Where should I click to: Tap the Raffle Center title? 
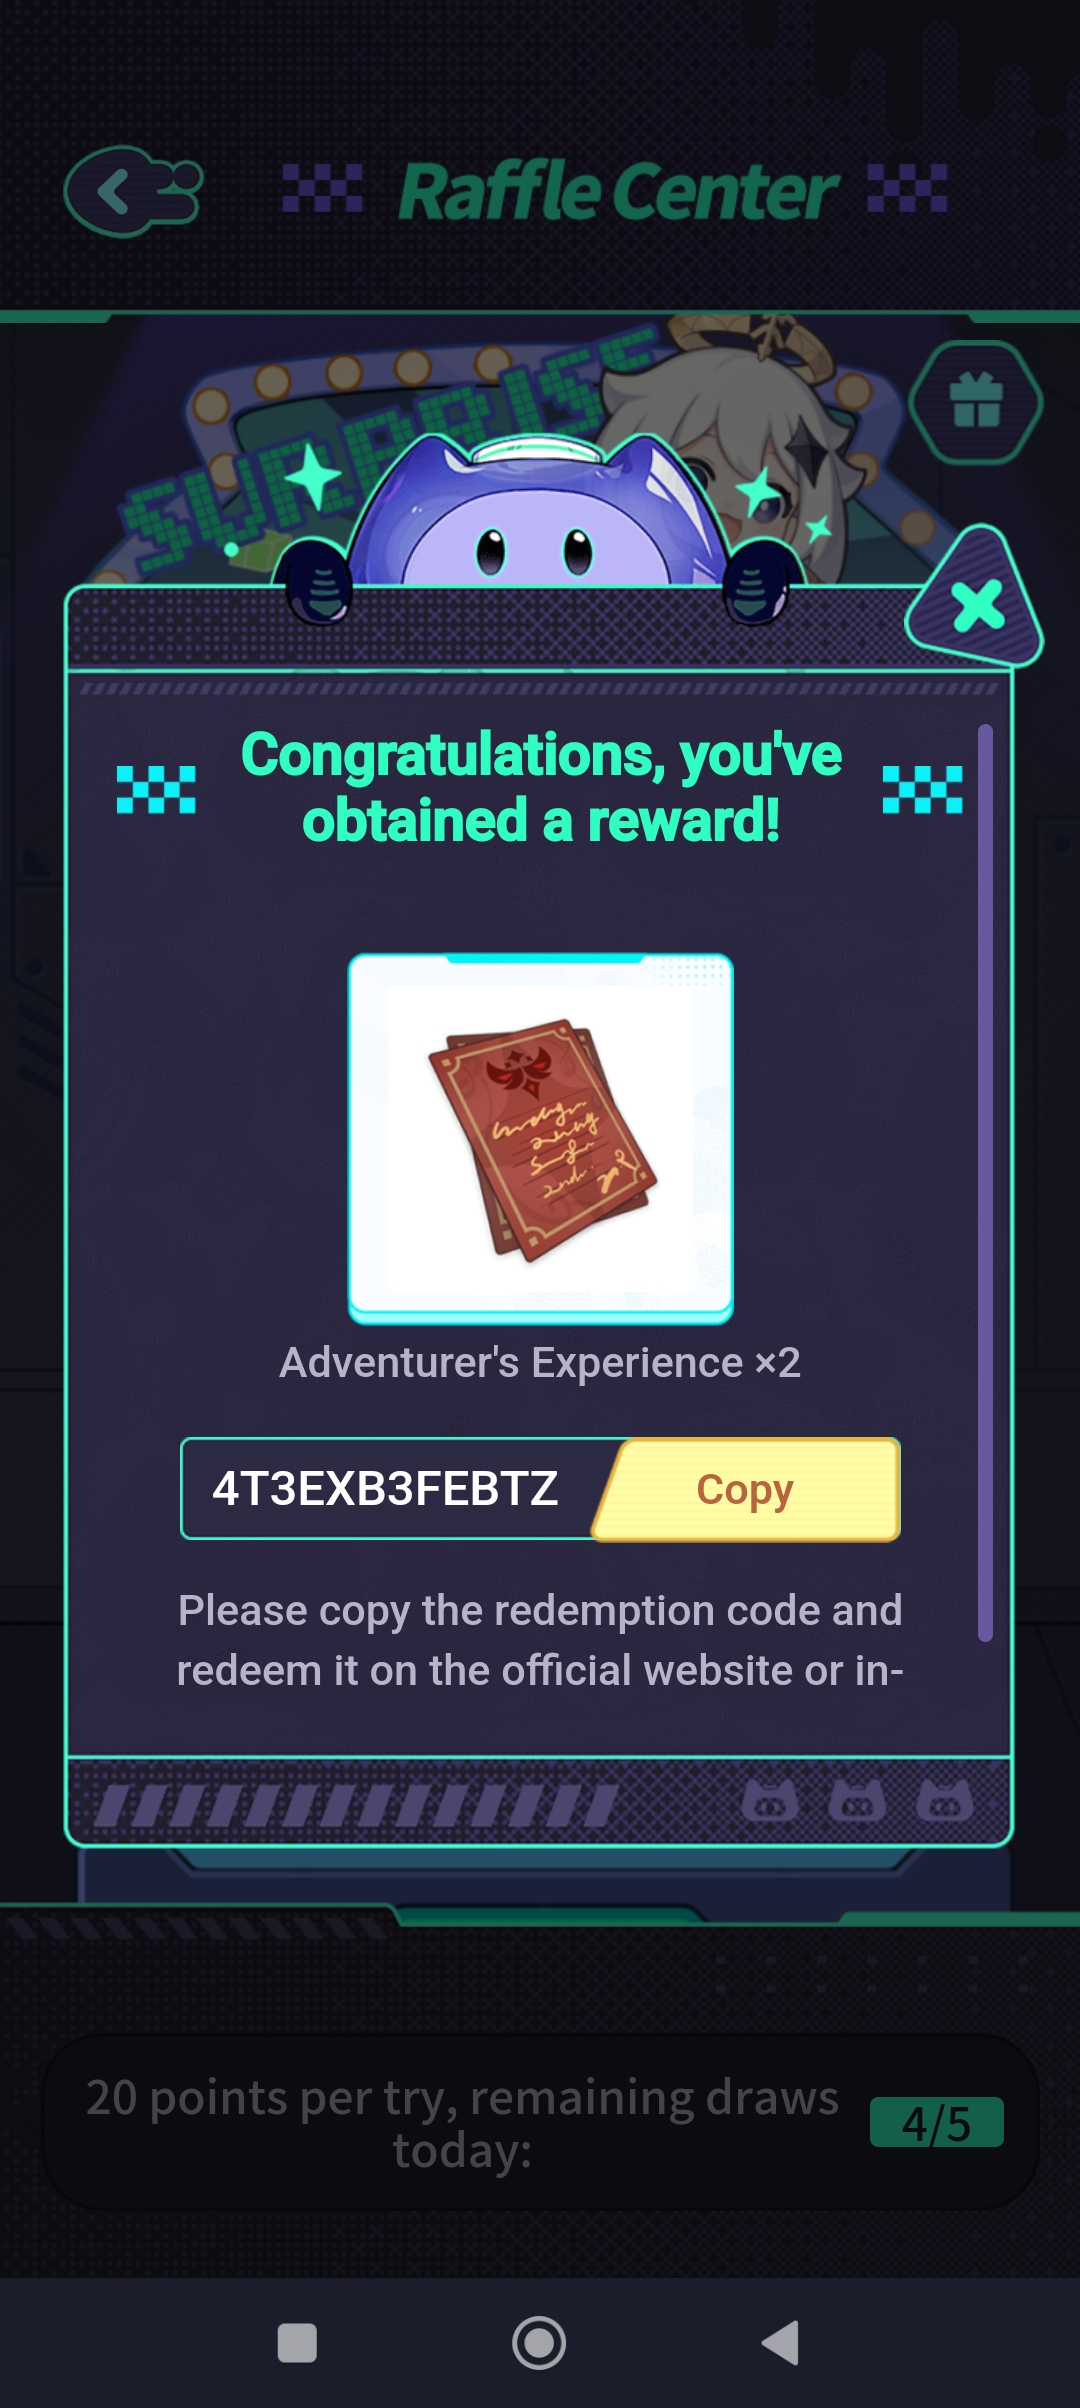click(618, 191)
